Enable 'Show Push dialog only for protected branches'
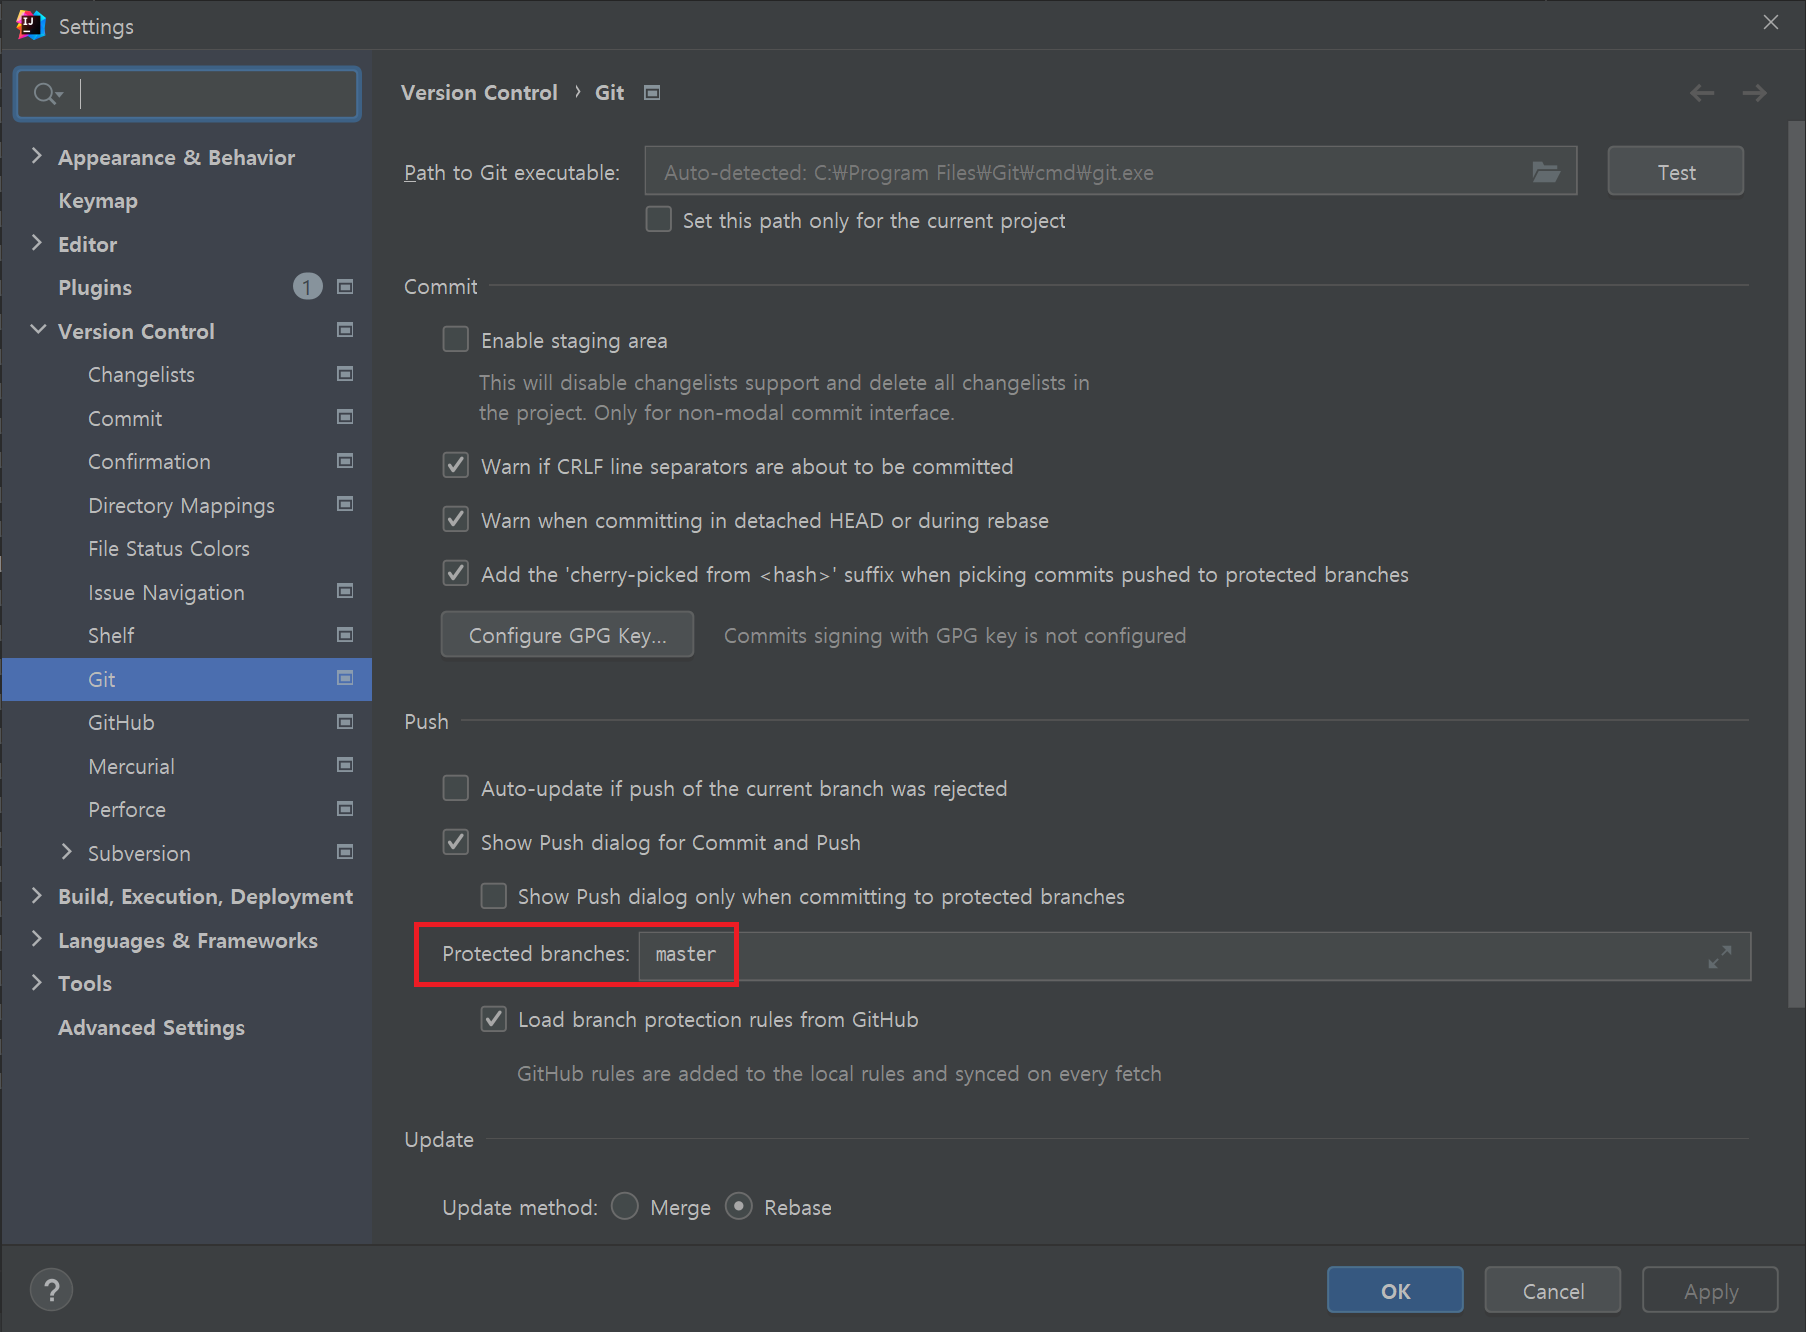The height and width of the screenshot is (1332, 1806). click(493, 896)
